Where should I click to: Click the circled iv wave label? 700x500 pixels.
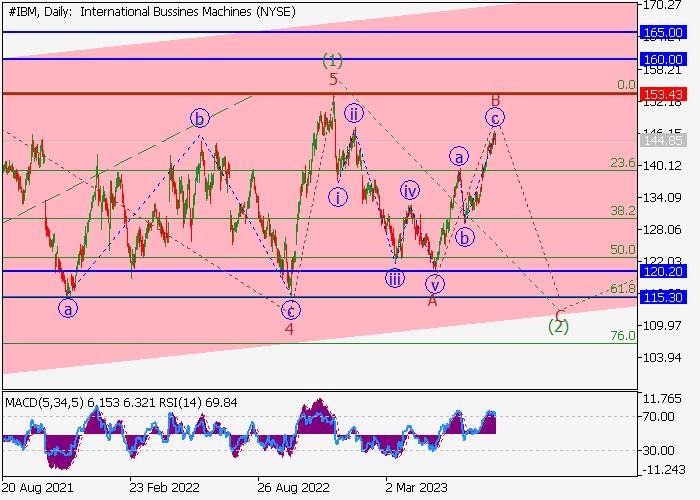click(409, 191)
